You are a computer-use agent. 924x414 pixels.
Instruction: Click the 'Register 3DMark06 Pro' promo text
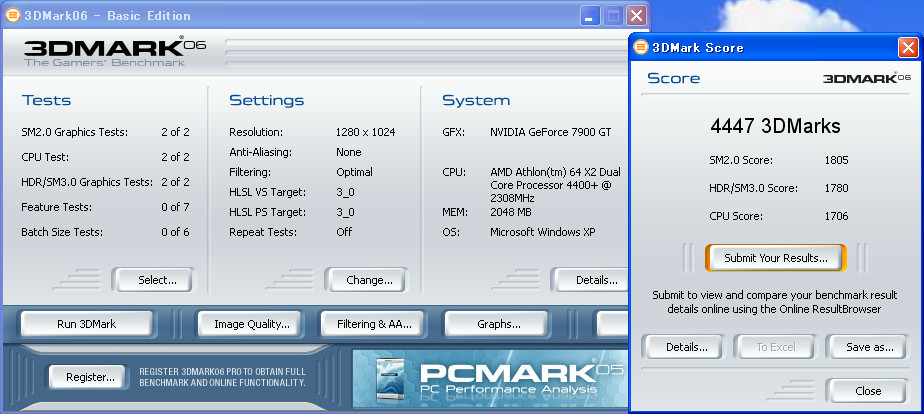[x=222, y=377]
